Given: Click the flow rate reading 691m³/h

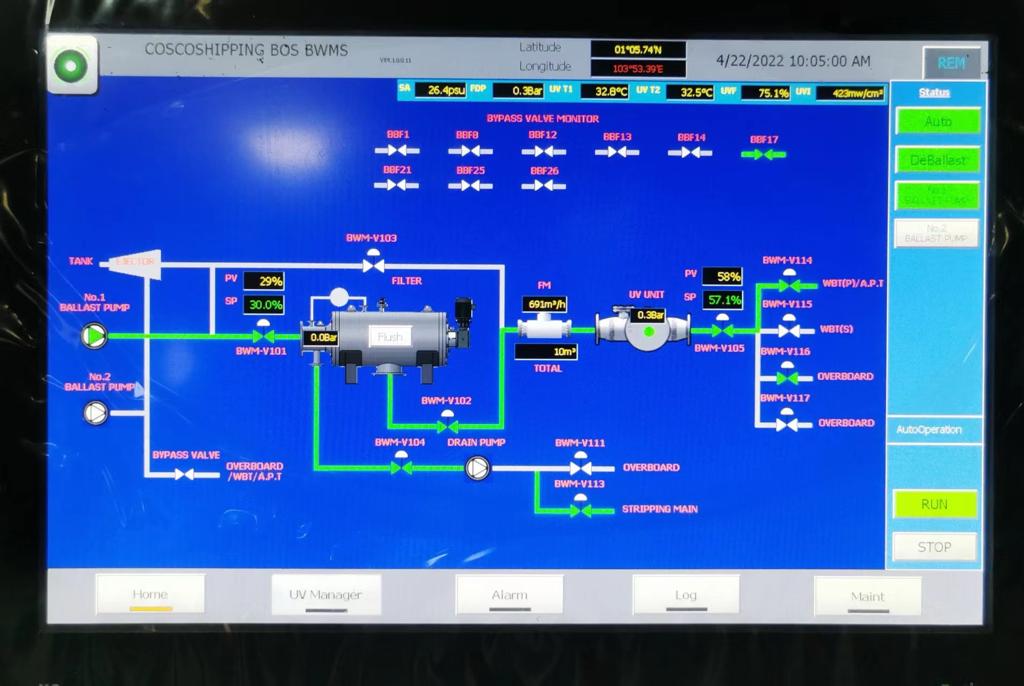Looking at the screenshot, I should pos(544,304).
